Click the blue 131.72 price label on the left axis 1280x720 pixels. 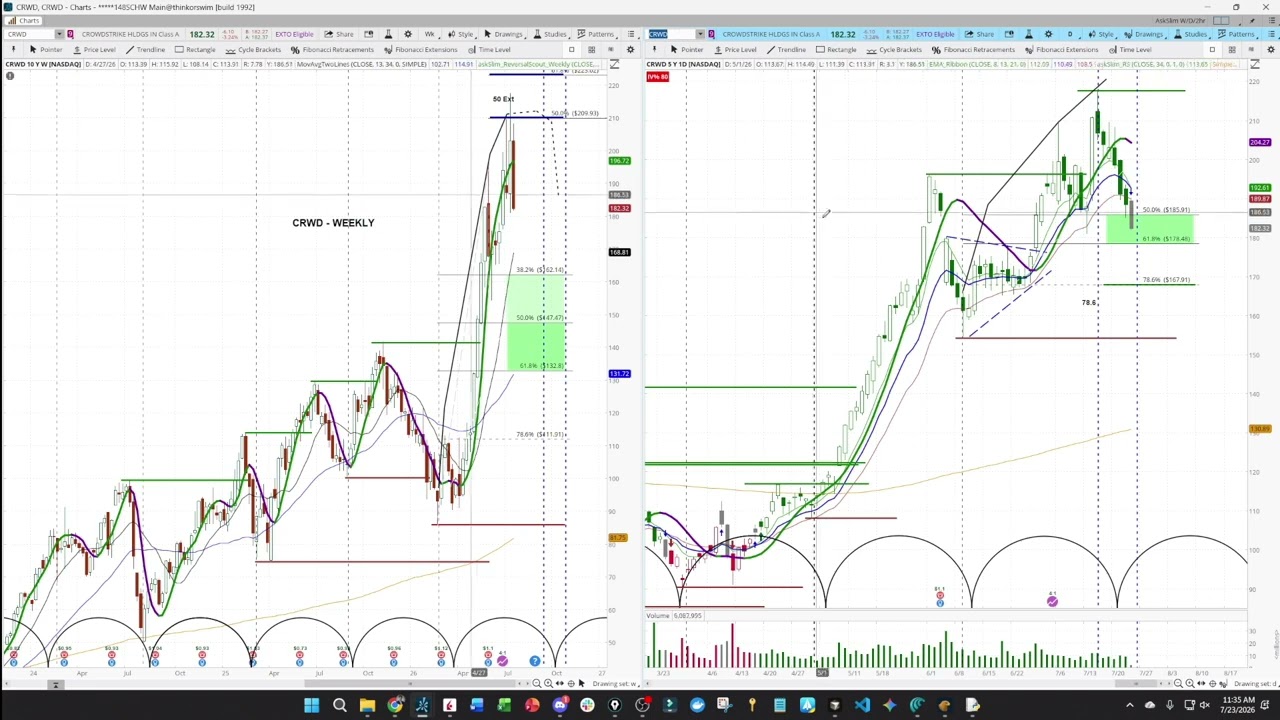[619, 374]
